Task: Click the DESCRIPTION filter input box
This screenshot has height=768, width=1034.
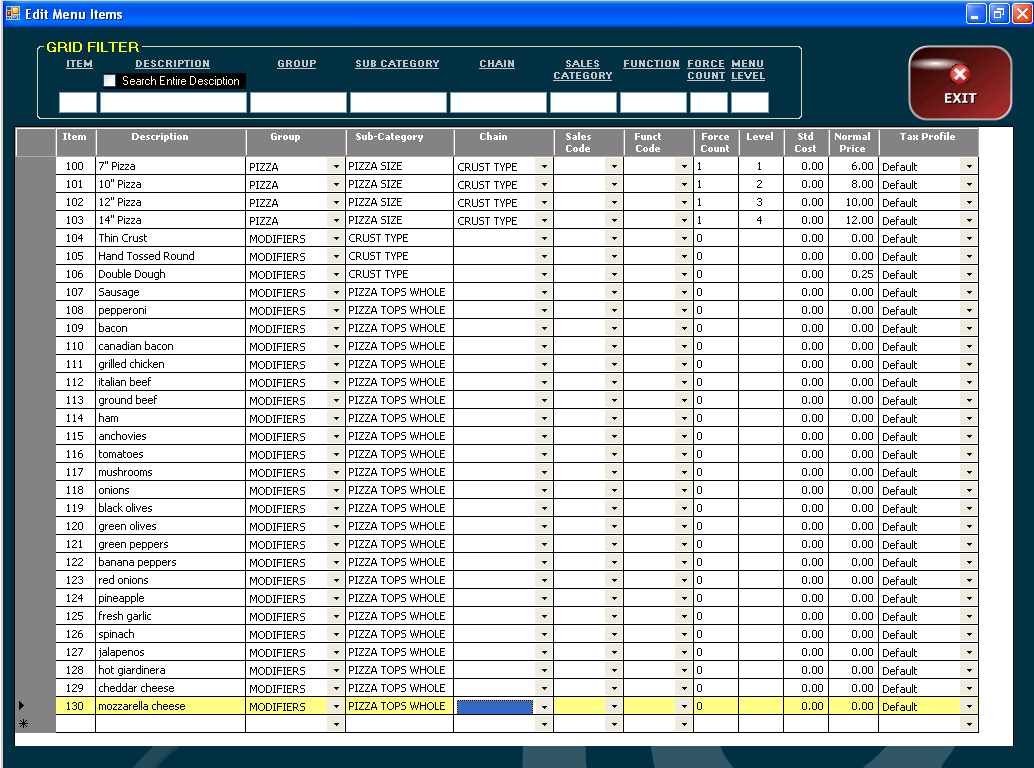Action: (x=173, y=102)
